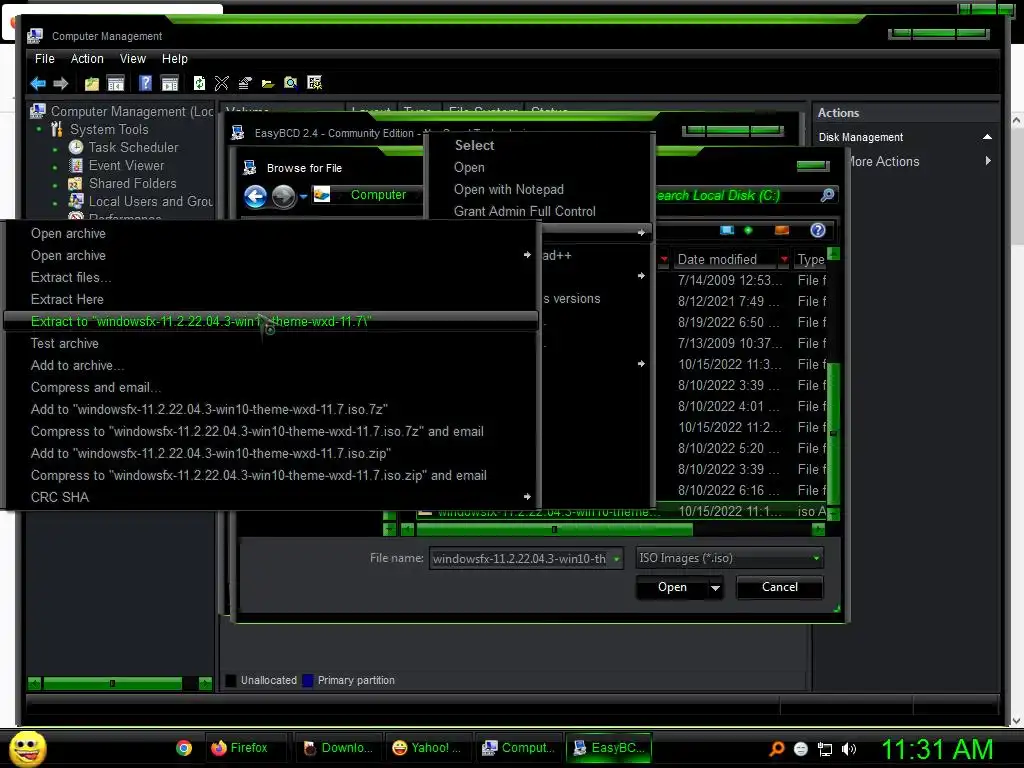Select Test archive menu entry

point(270,344)
